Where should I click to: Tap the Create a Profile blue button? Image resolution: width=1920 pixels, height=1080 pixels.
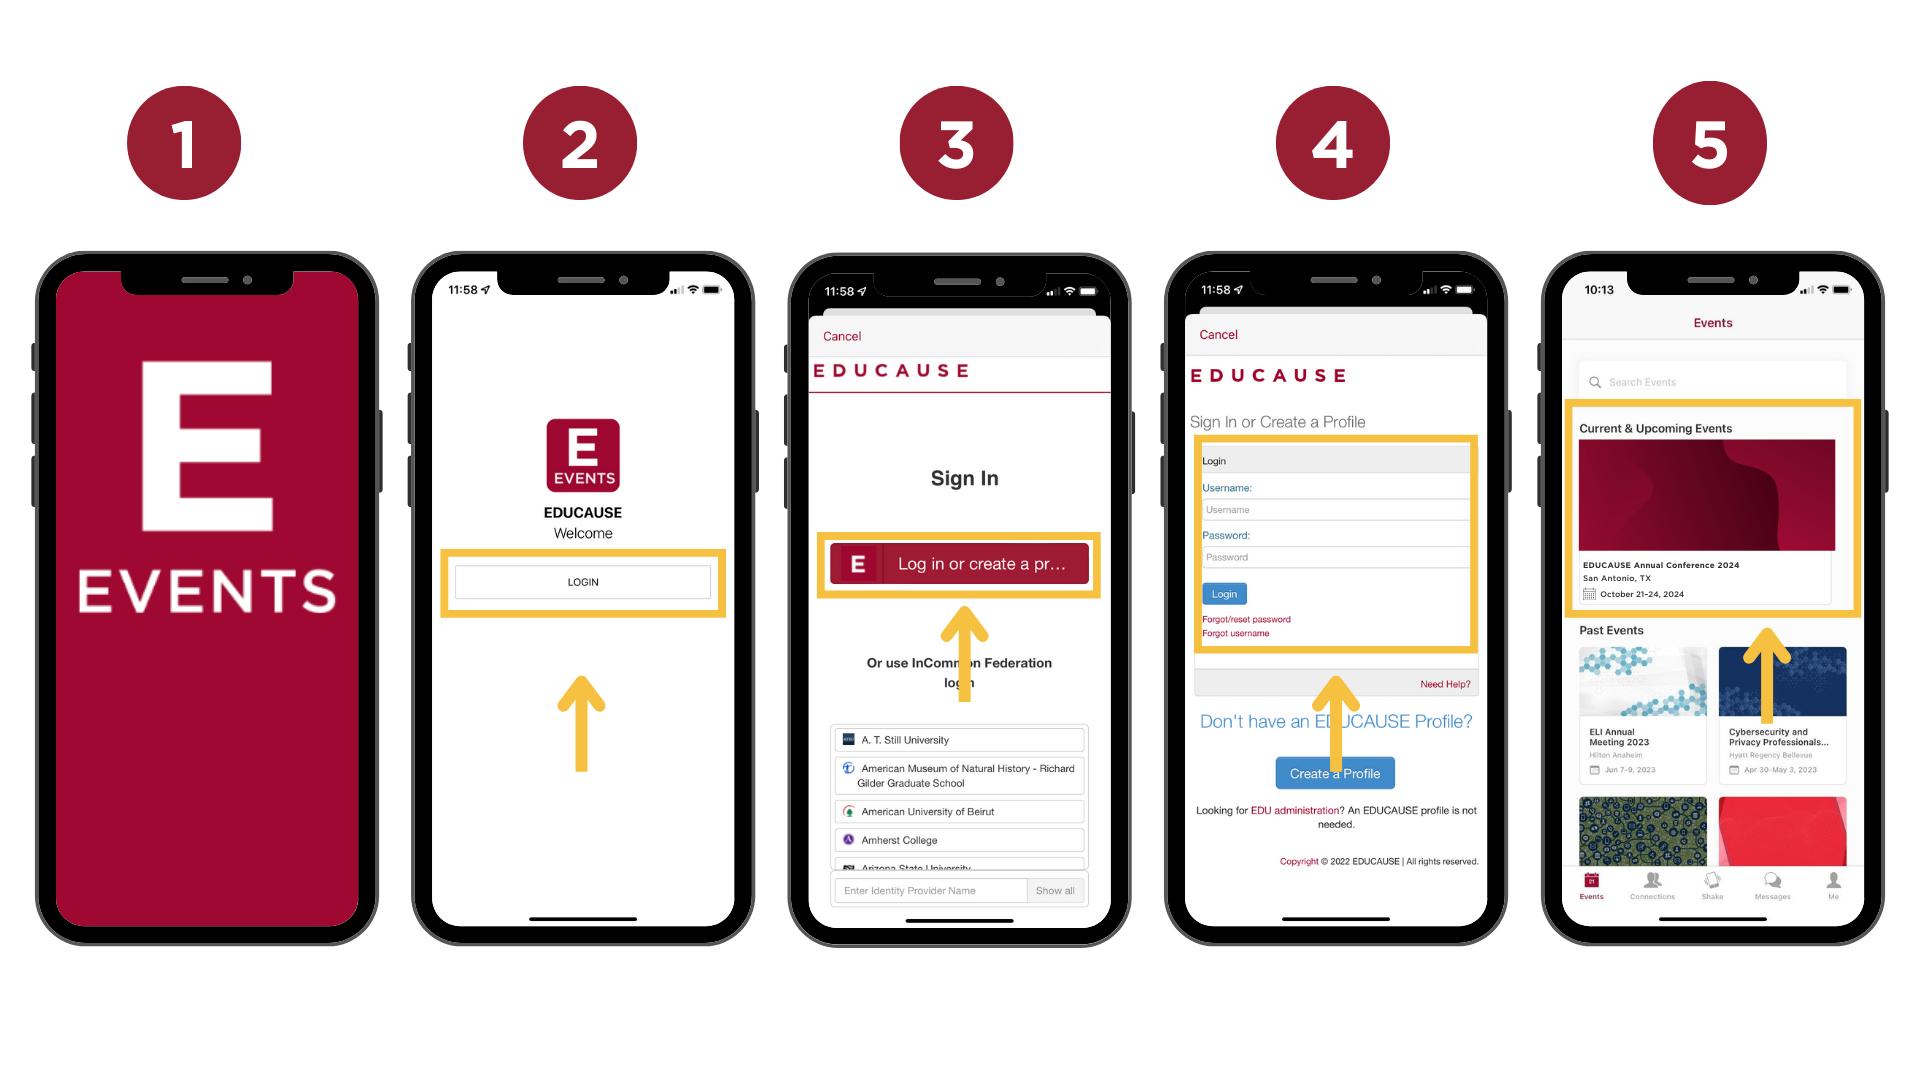click(x=1335, y=771)
